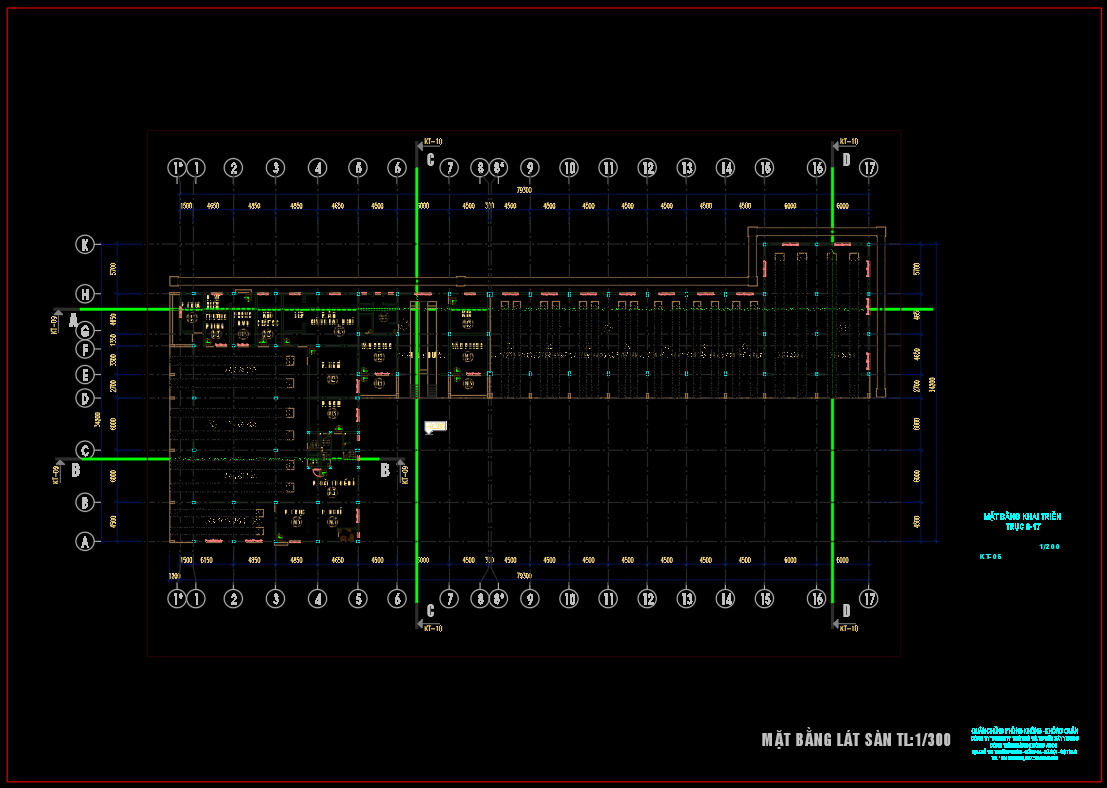Click the title MẶT BẰNG LÁT SÀN TL:1/300

[x=856, y=740]
